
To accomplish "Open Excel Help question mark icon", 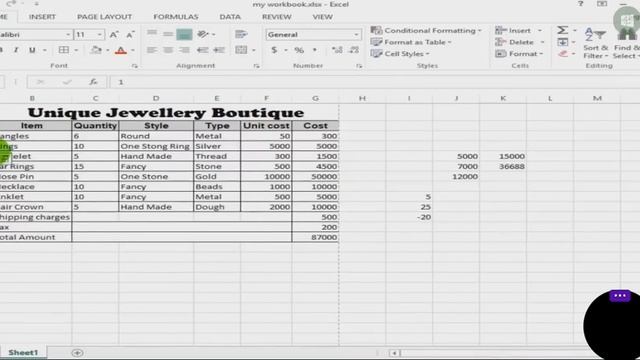I will click(580, 4).
